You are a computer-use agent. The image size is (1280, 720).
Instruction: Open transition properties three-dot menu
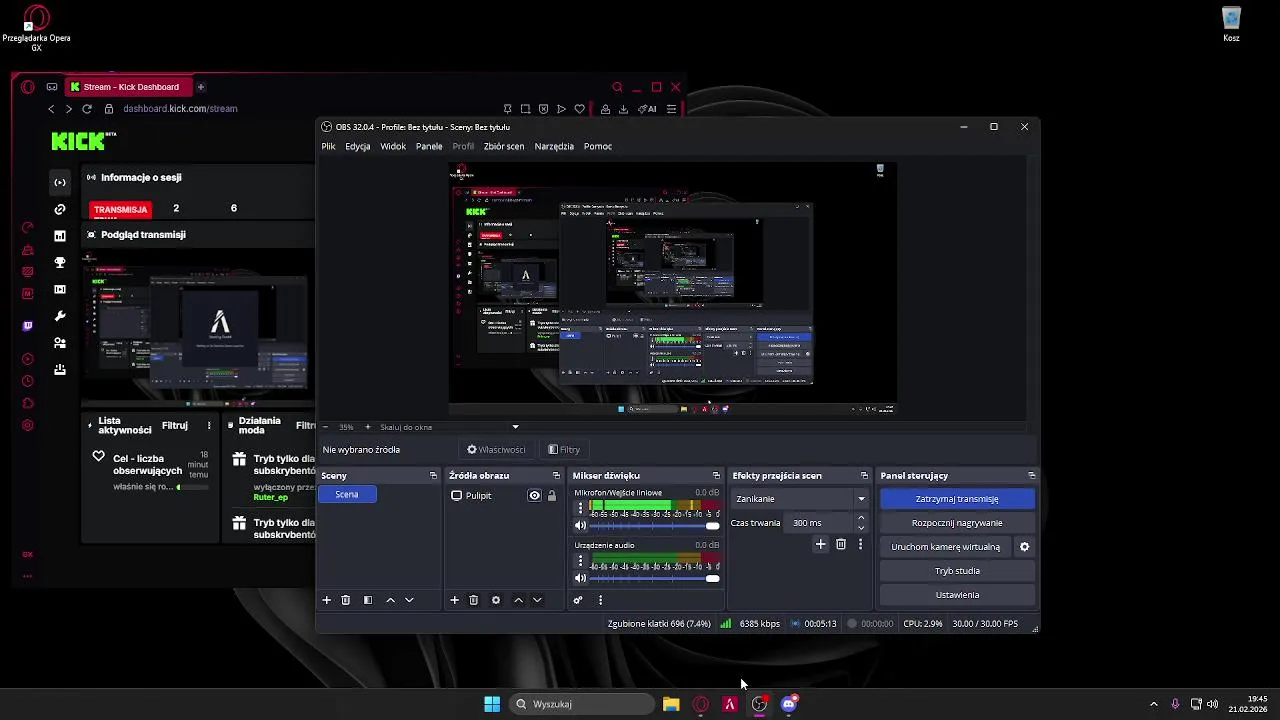point(860,544)
